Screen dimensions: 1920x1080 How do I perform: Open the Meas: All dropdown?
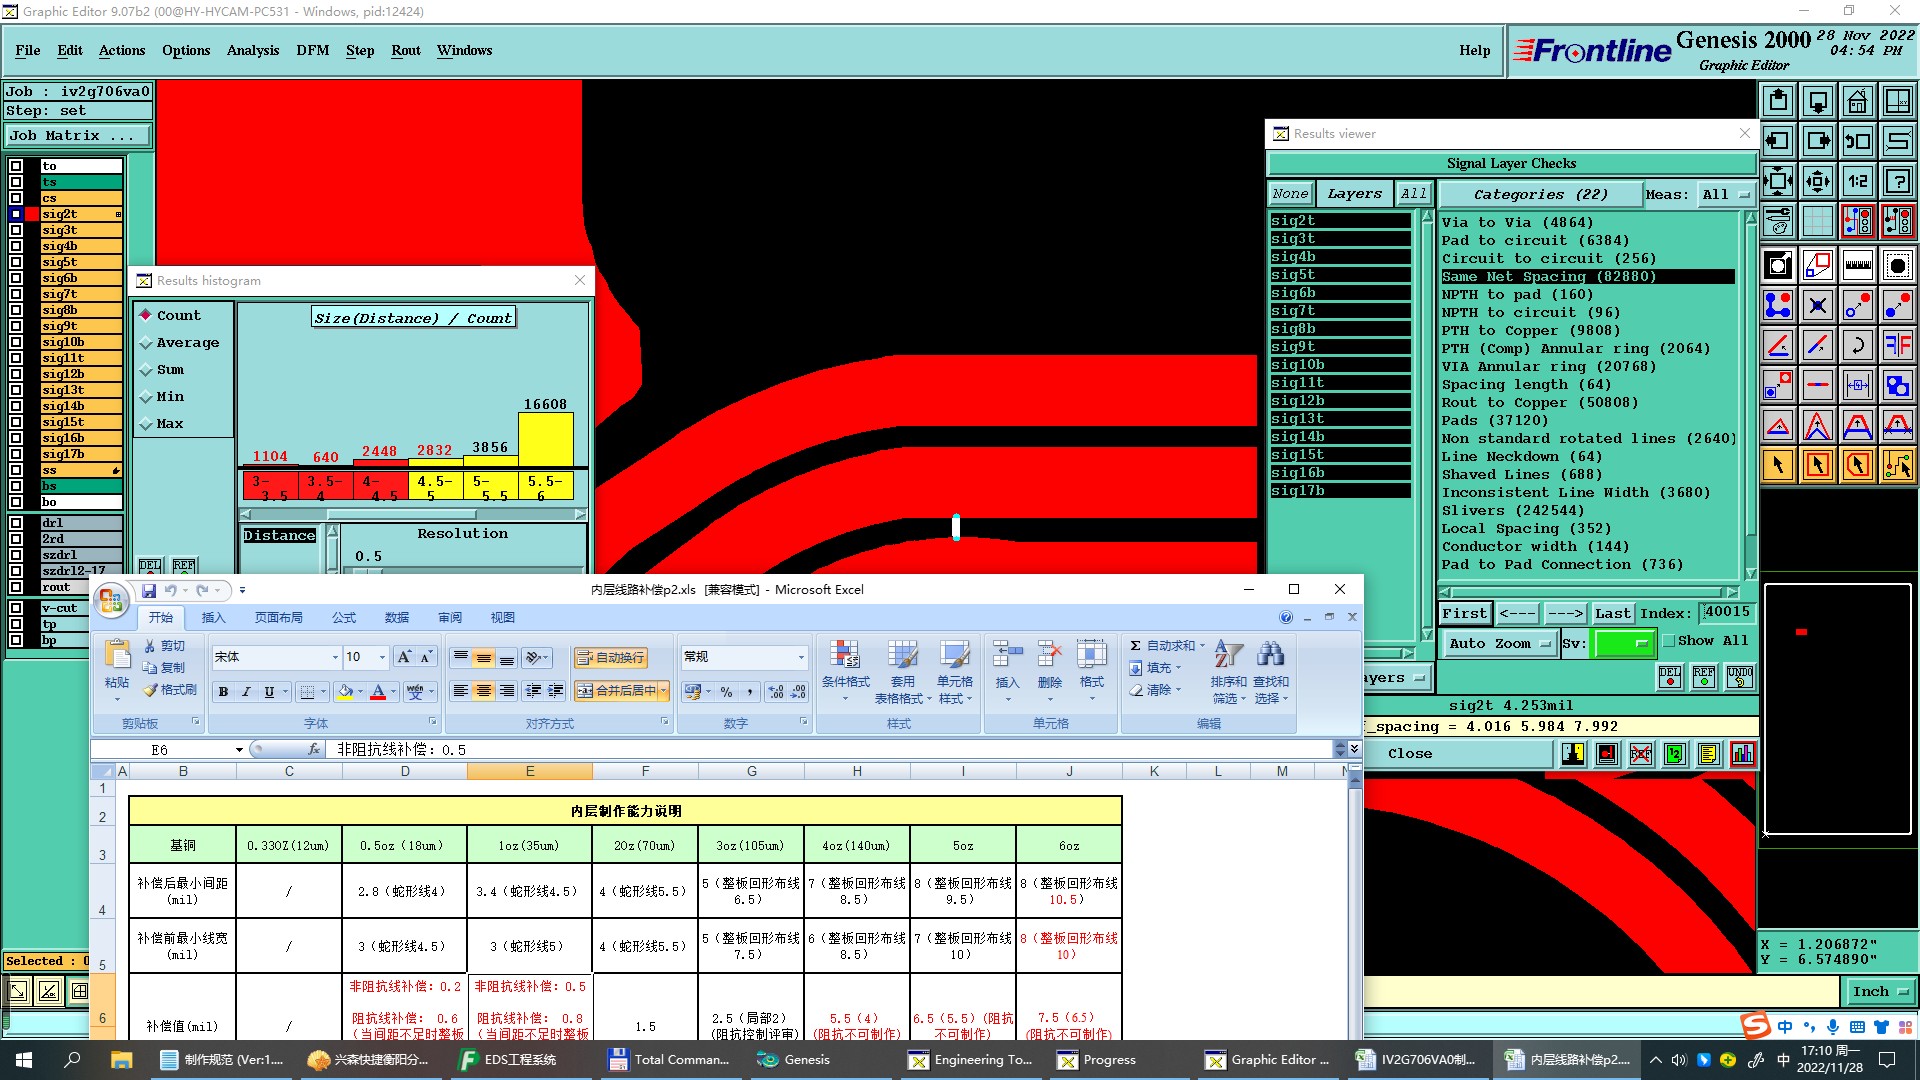(x=1725, y=194)
